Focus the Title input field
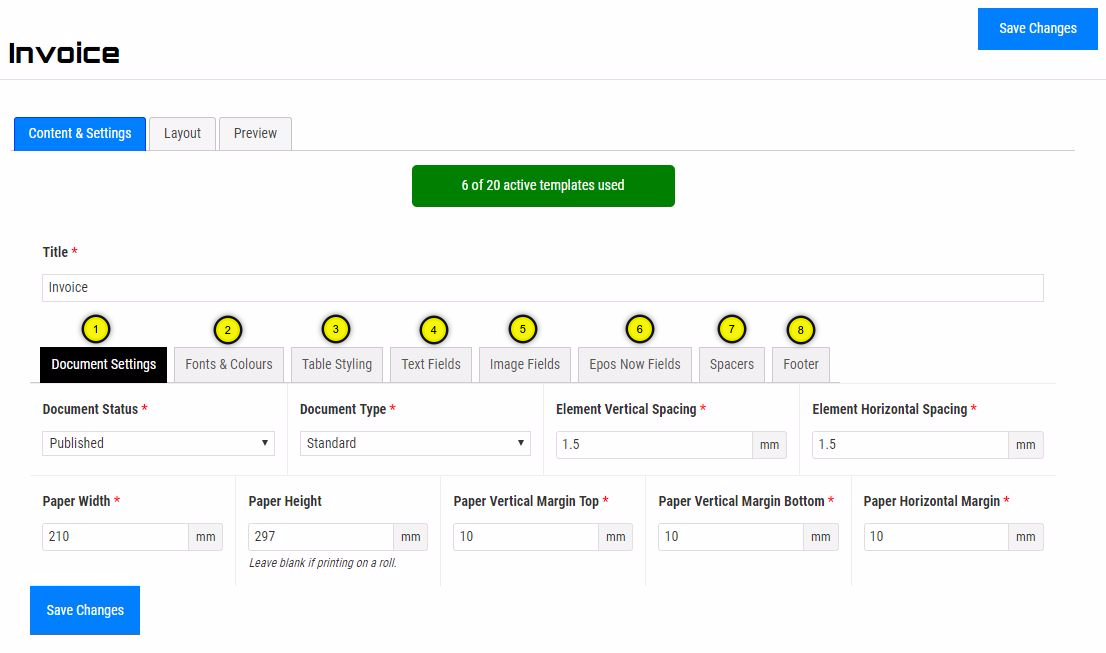The image size is (1106, 653). click(x=543, y=288)
